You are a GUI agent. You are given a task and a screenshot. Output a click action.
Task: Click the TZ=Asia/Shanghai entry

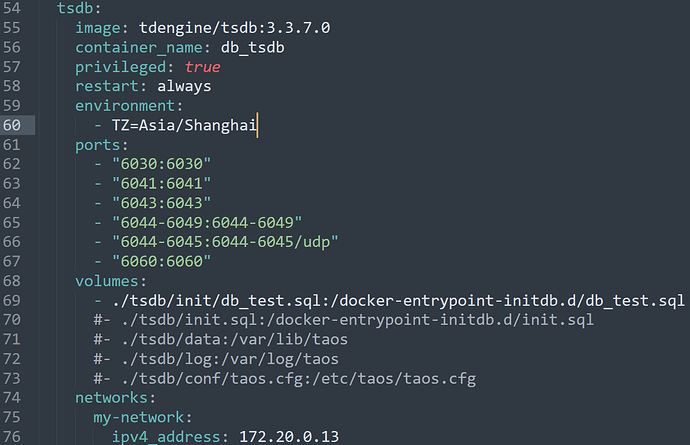(184, 125)
